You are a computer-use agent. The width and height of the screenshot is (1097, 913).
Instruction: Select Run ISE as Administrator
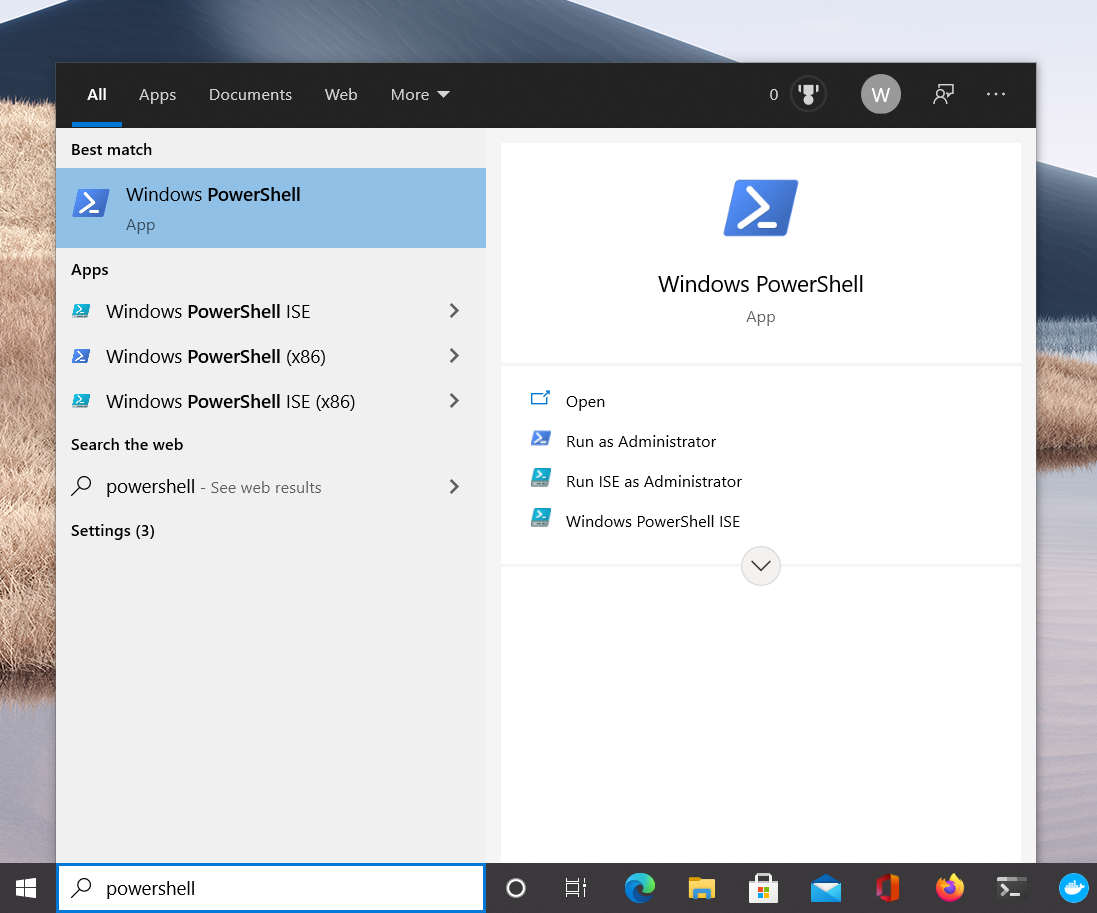653,481
